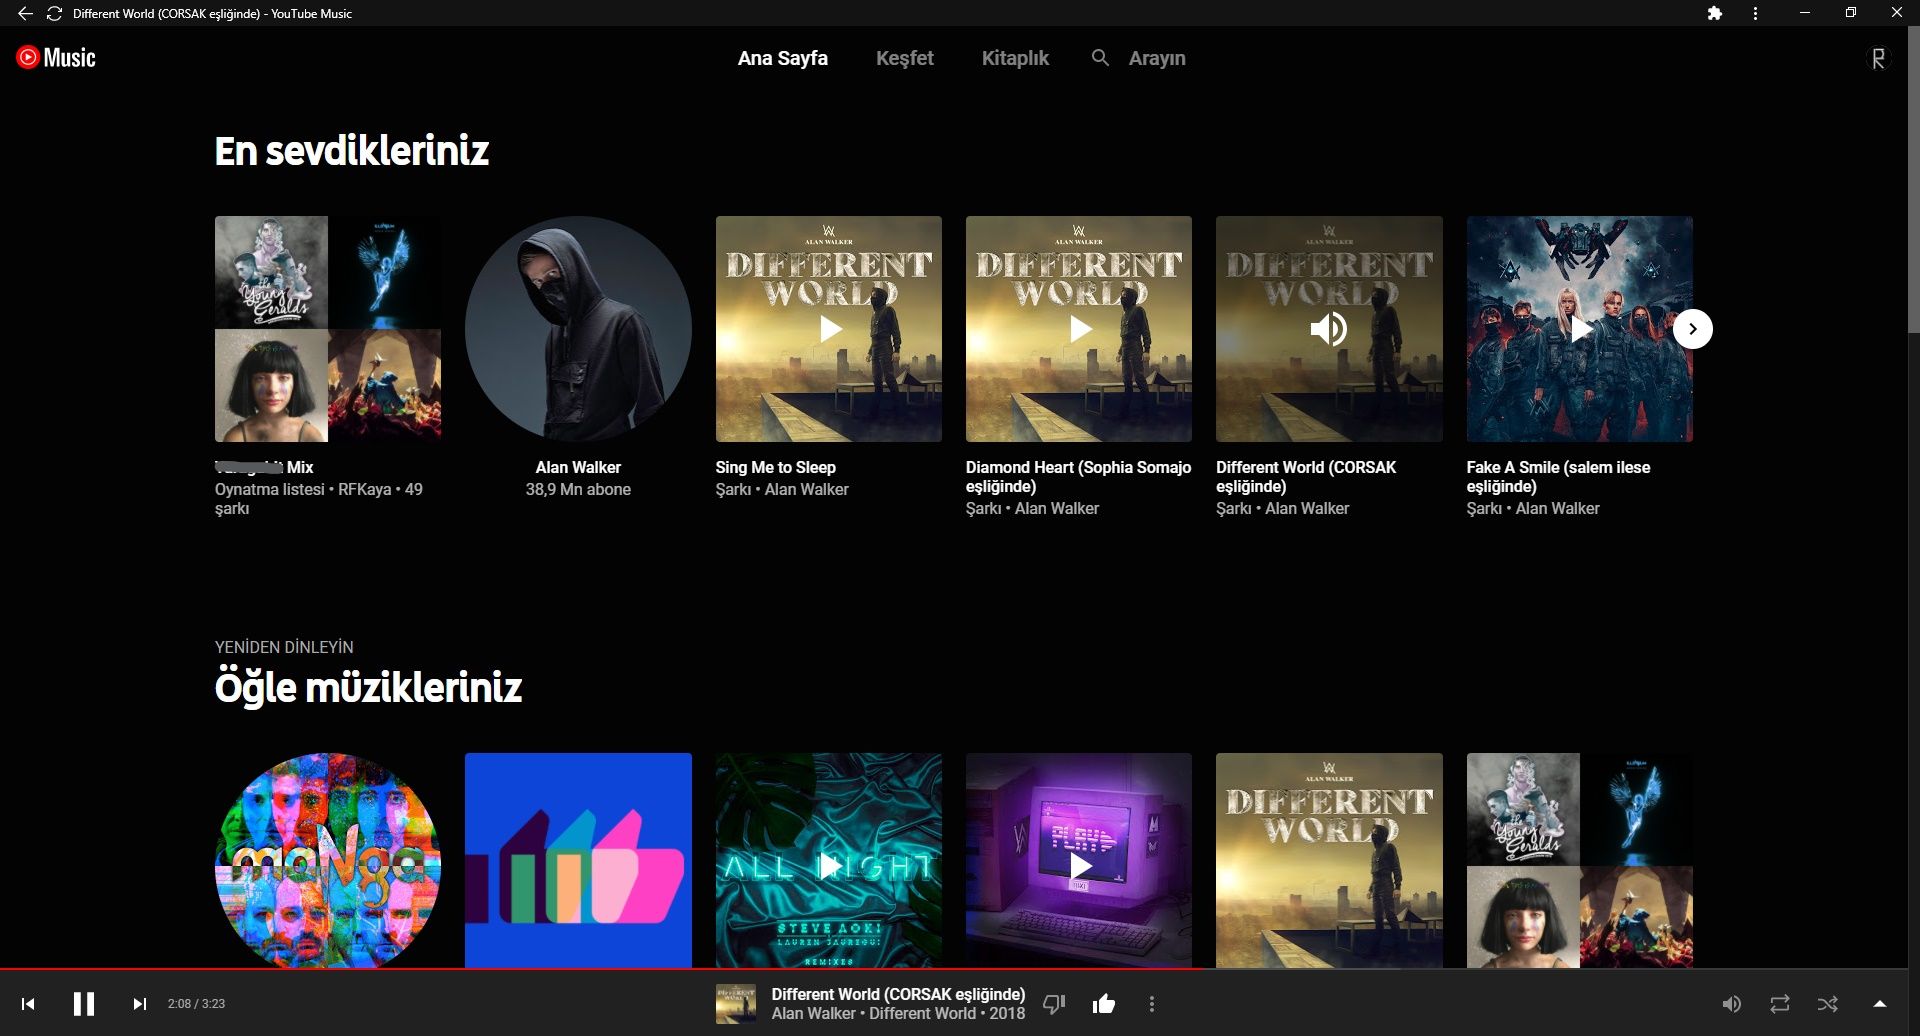The height and width of the screenshot is (1036, 1920).
Task: Open the Alan Walker artist link in the player bar
Action: 814,1013
